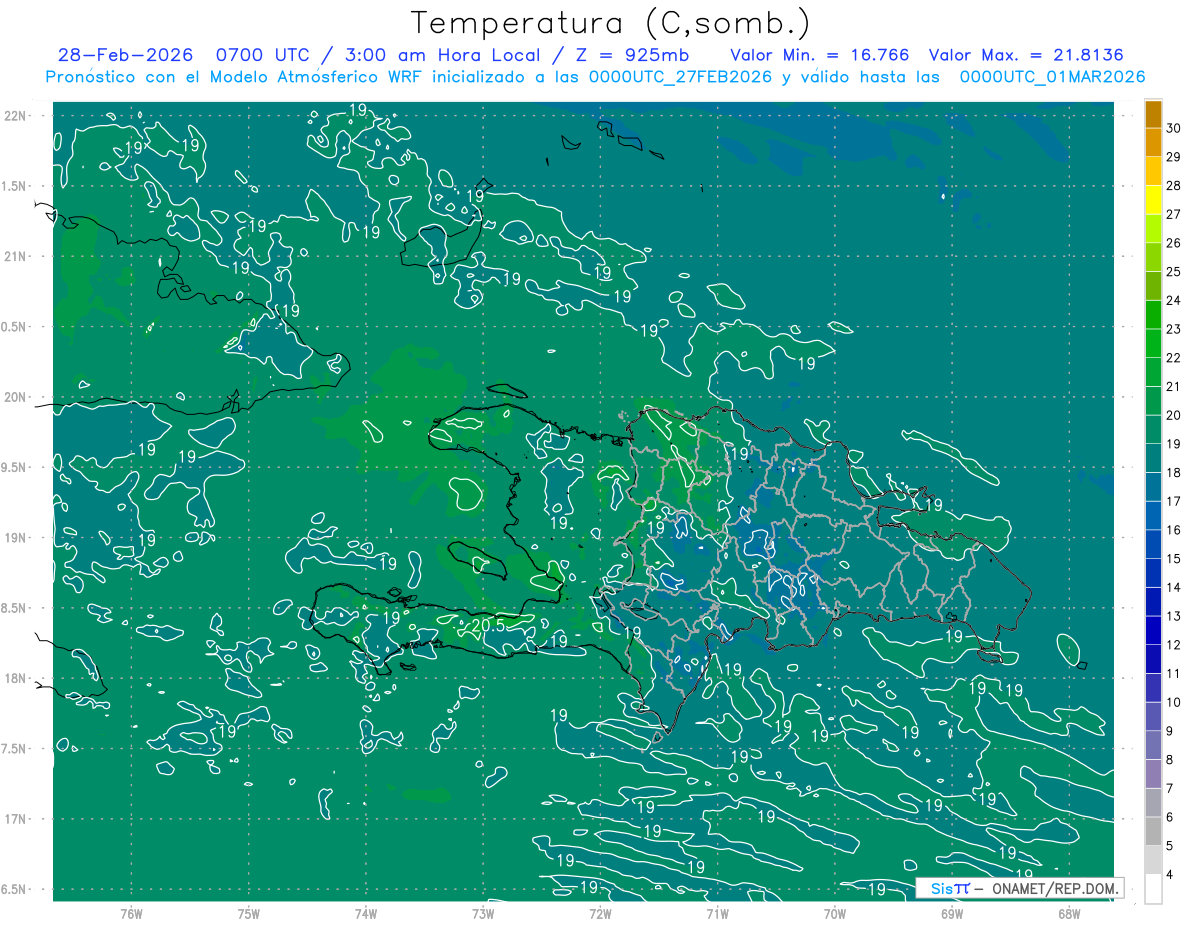Viewport: 1200px width, 927px height.
Task: Click the 20.5 contour label on map
Action: coord(486,626)
